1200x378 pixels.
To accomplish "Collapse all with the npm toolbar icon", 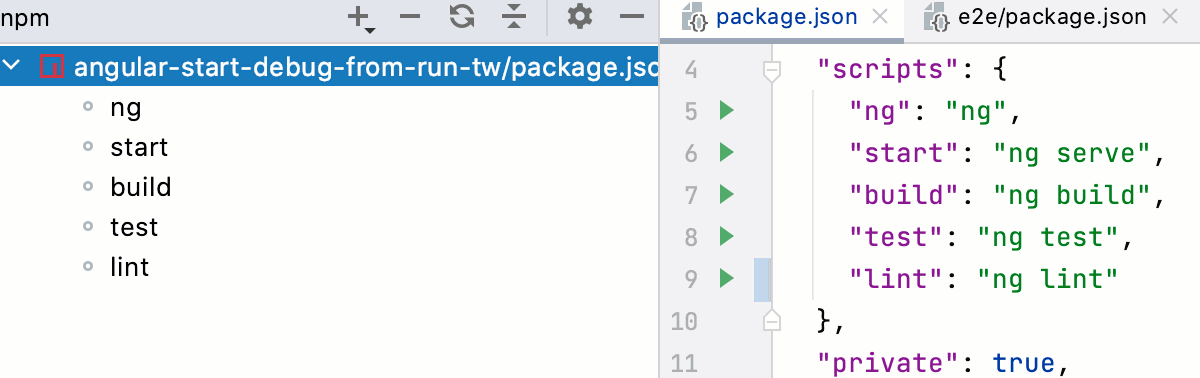I will point(513,16).
